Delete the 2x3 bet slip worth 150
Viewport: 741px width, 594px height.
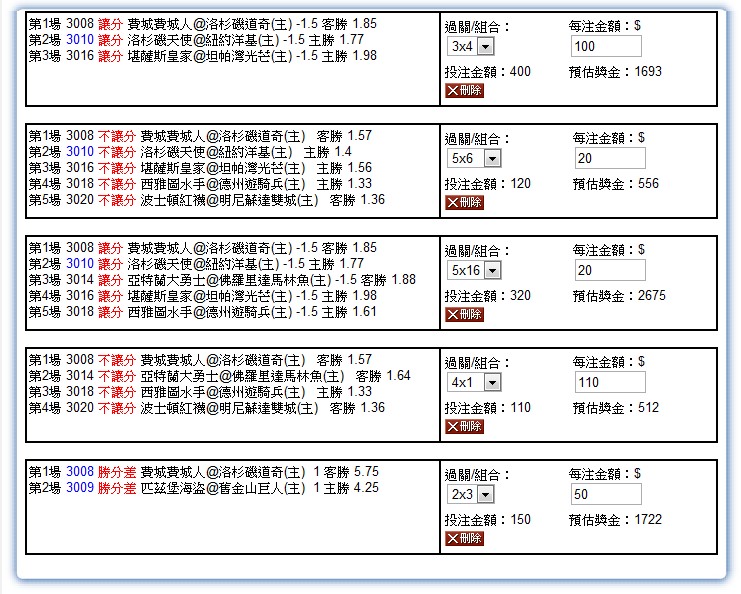464,538
